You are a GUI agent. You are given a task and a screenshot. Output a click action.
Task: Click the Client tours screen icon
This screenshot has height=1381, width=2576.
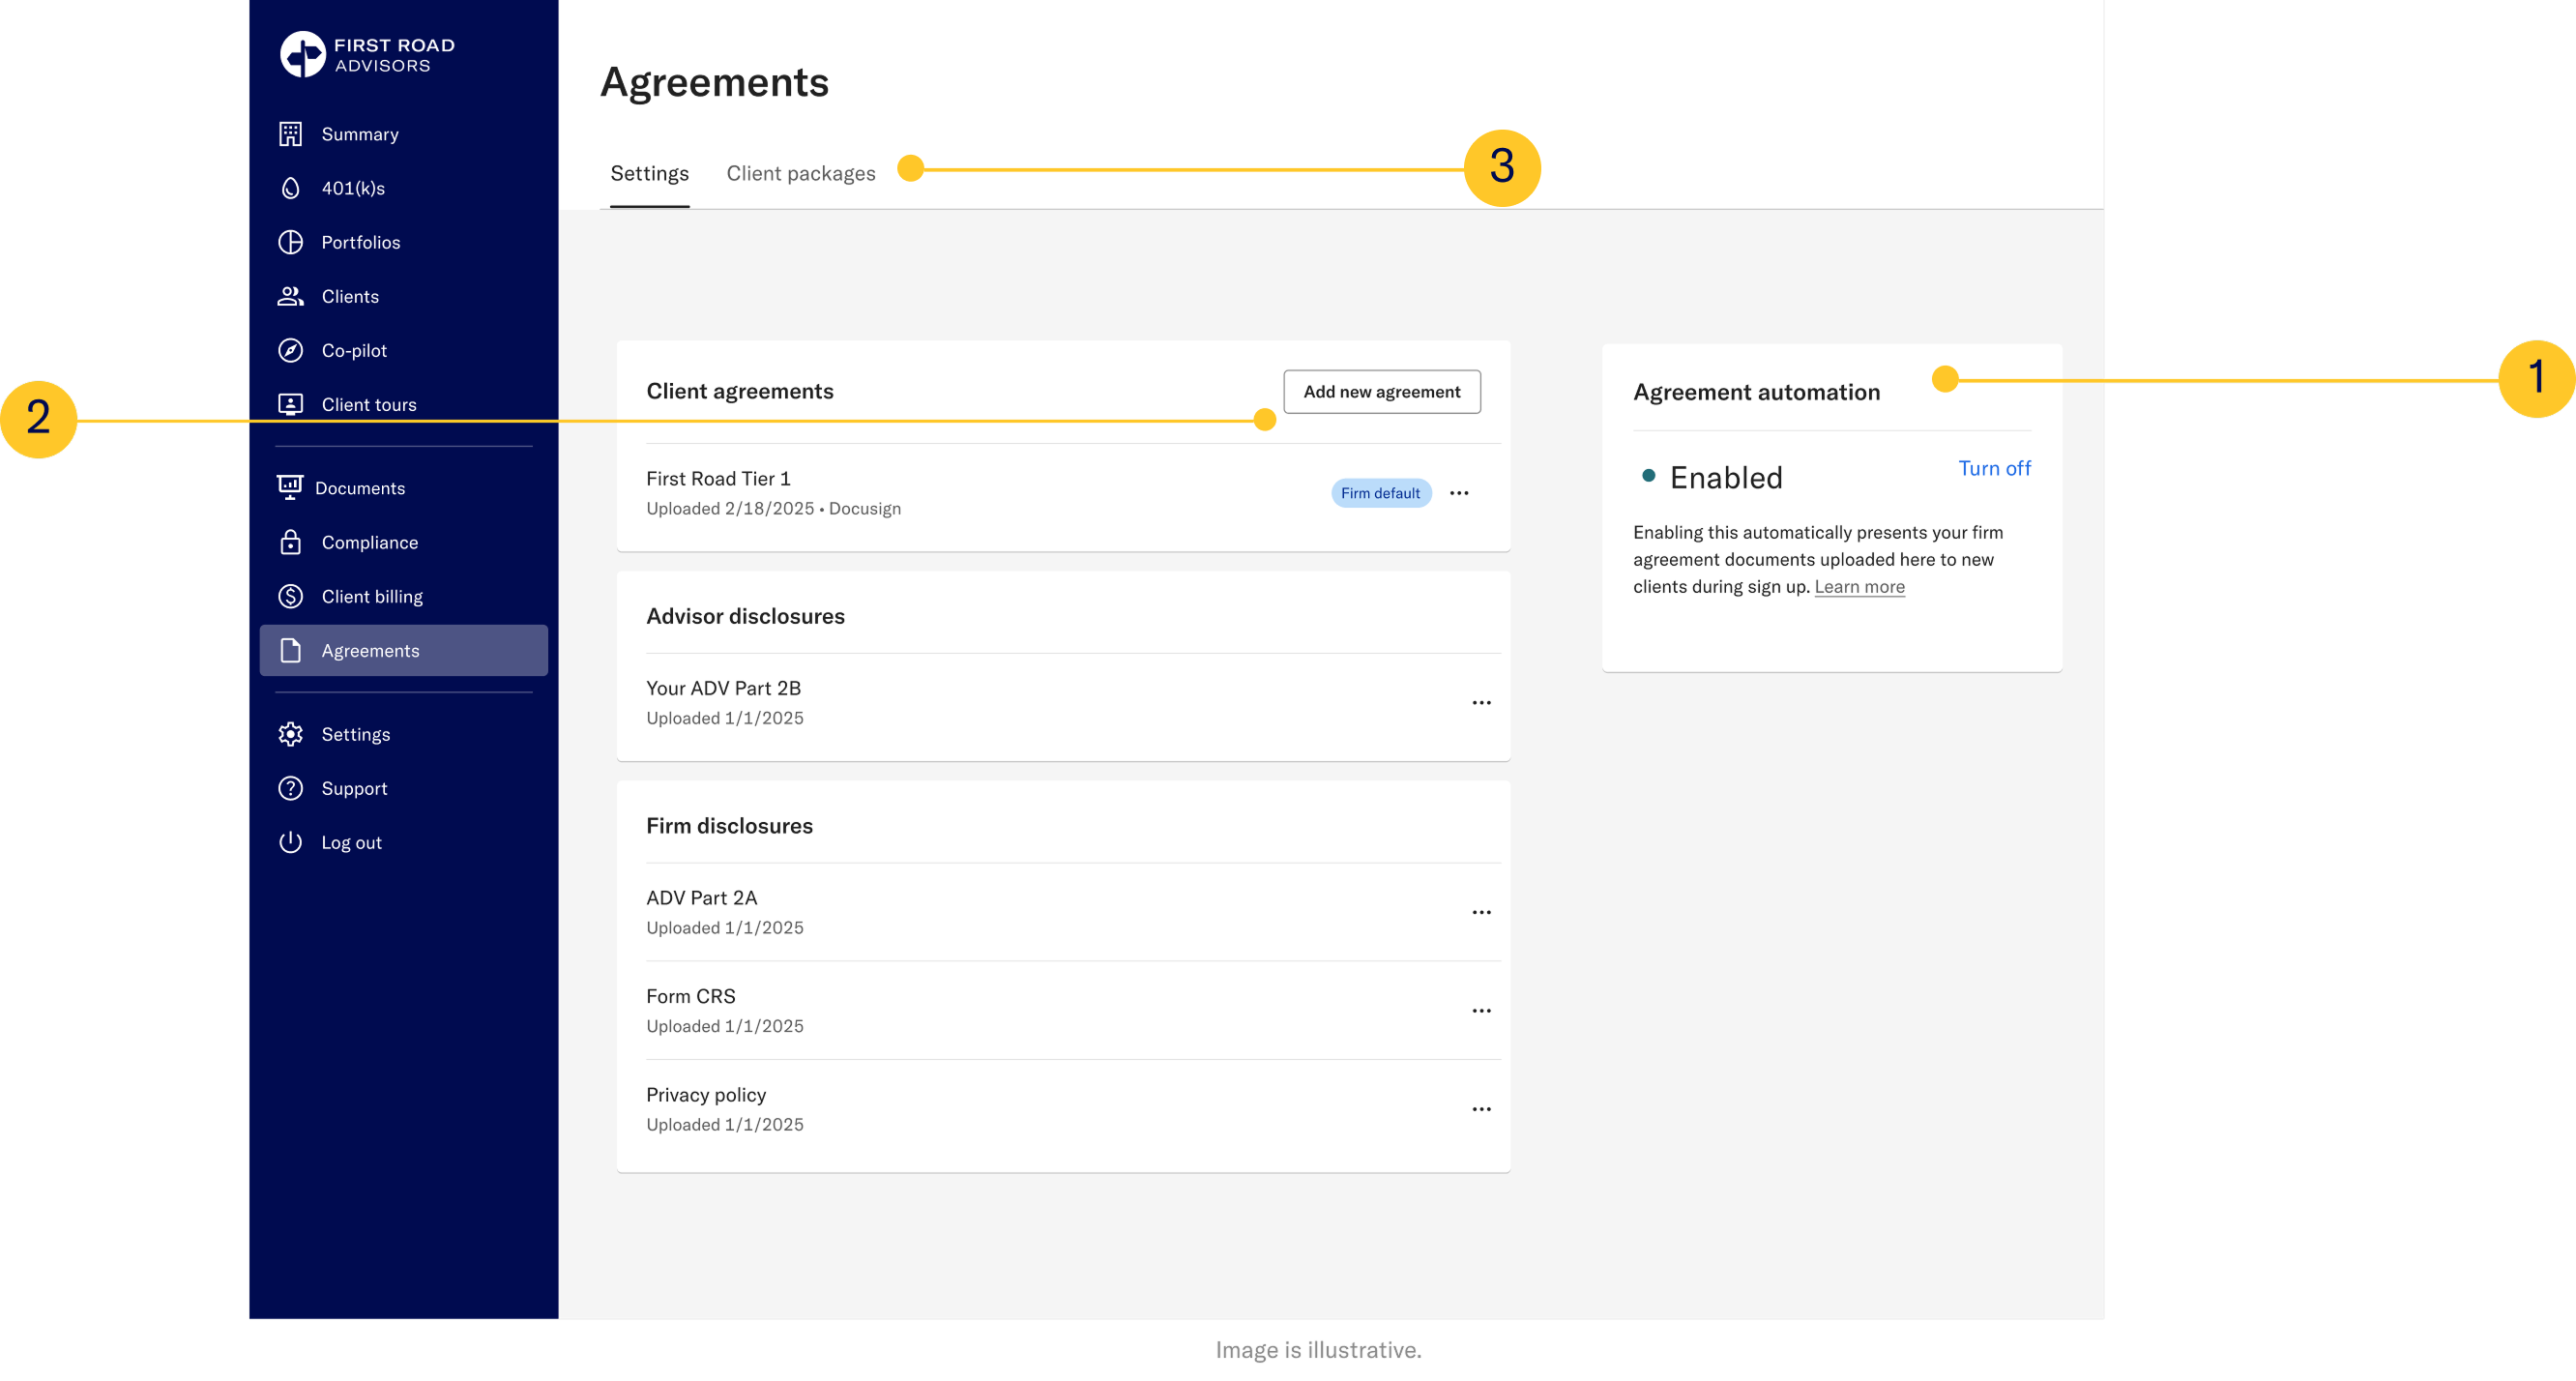(x=290, y=404)
